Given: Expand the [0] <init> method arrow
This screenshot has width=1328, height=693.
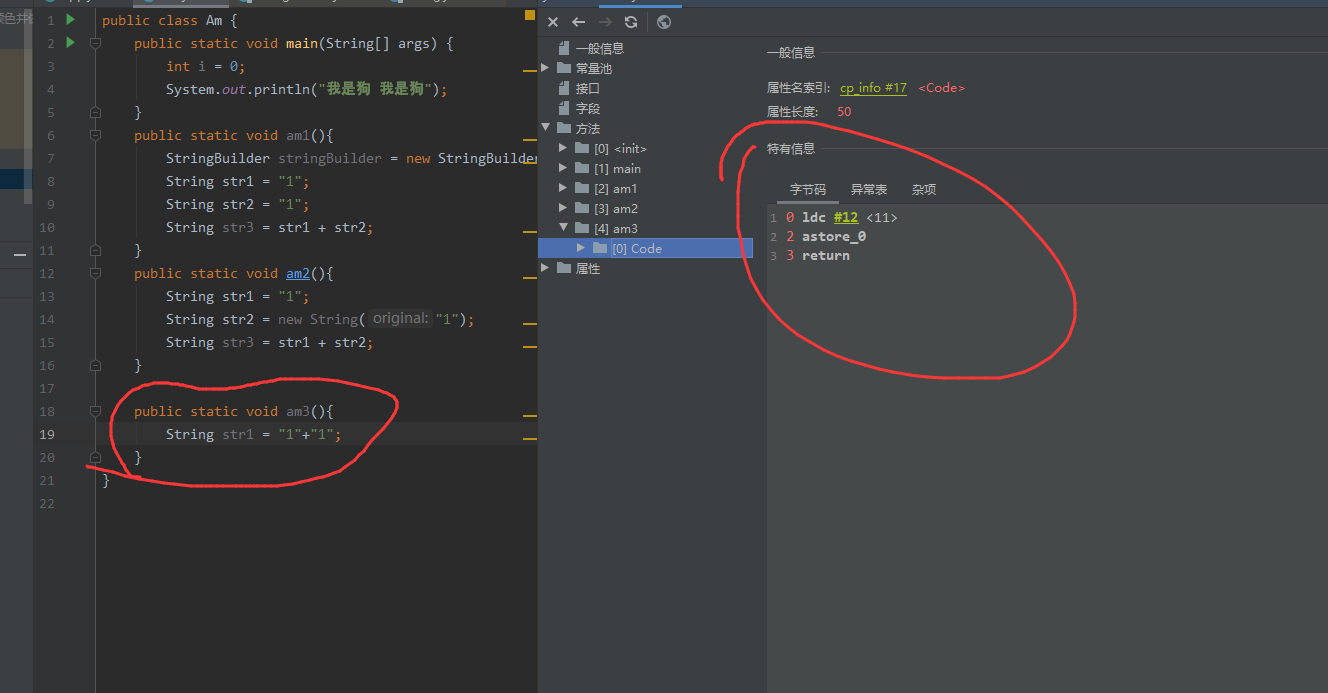Looking at the screenshot, I should click(x=564, y=148).
